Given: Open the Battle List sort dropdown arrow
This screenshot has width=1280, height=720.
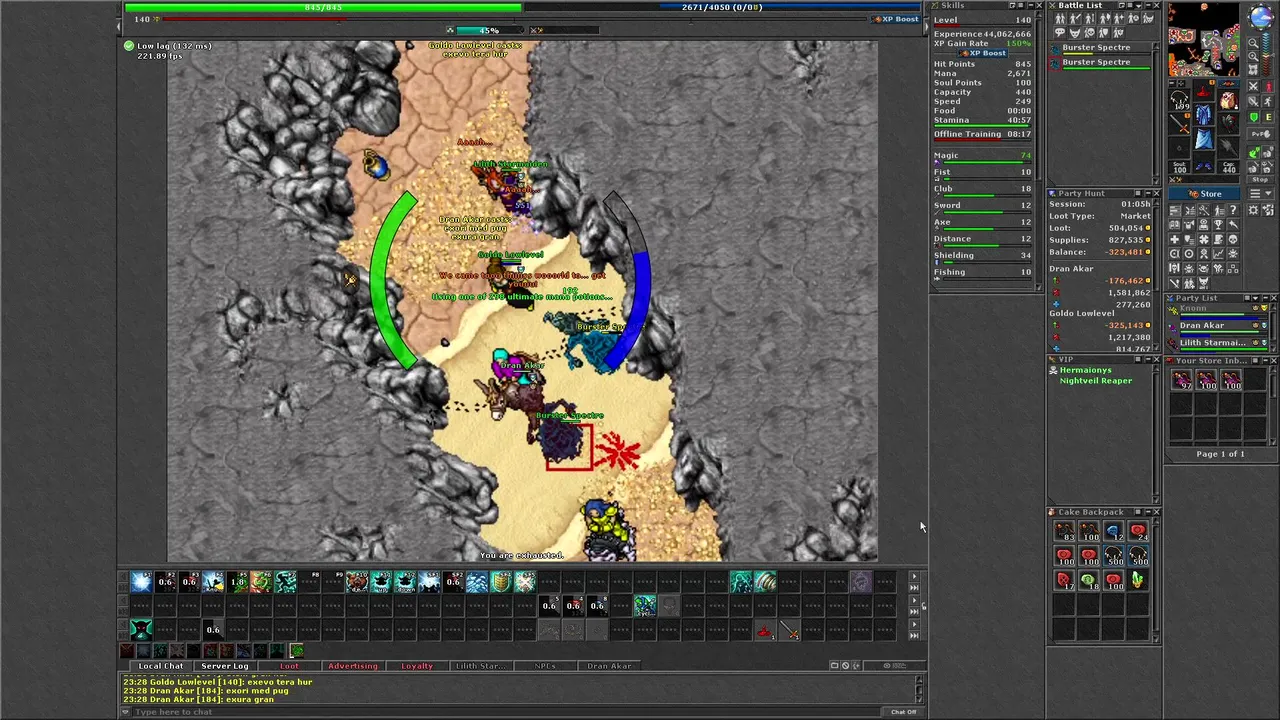Looking at the screenshot, I should click(x=1138, y=6).
